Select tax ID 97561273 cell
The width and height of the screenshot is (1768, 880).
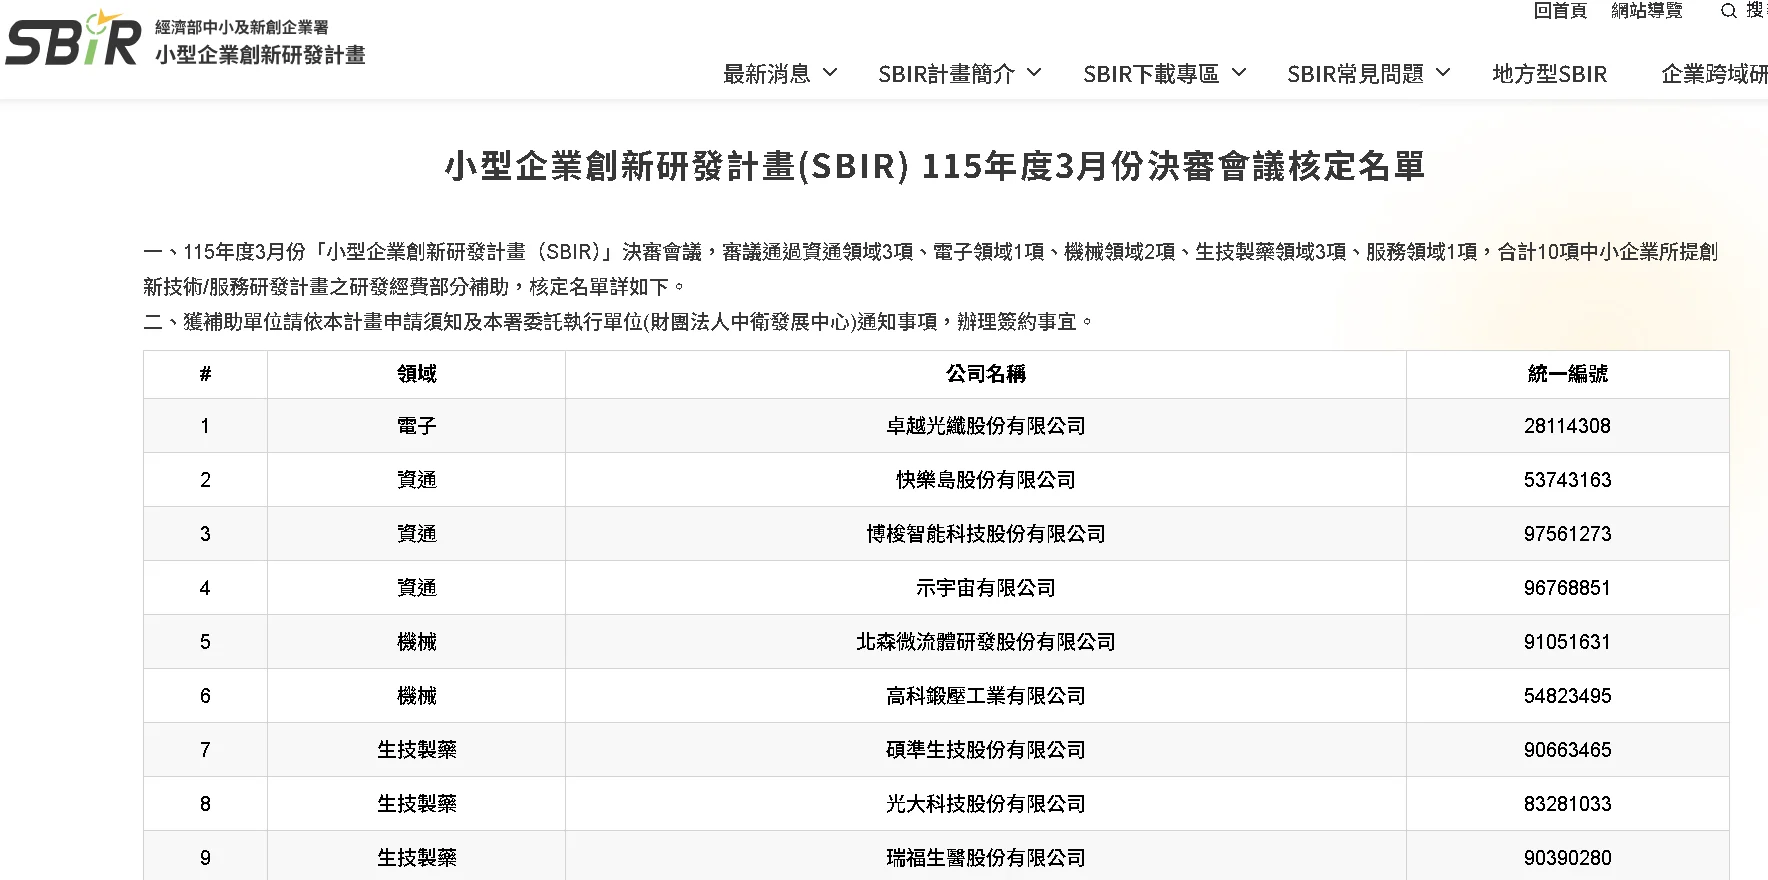point(1567,534)
